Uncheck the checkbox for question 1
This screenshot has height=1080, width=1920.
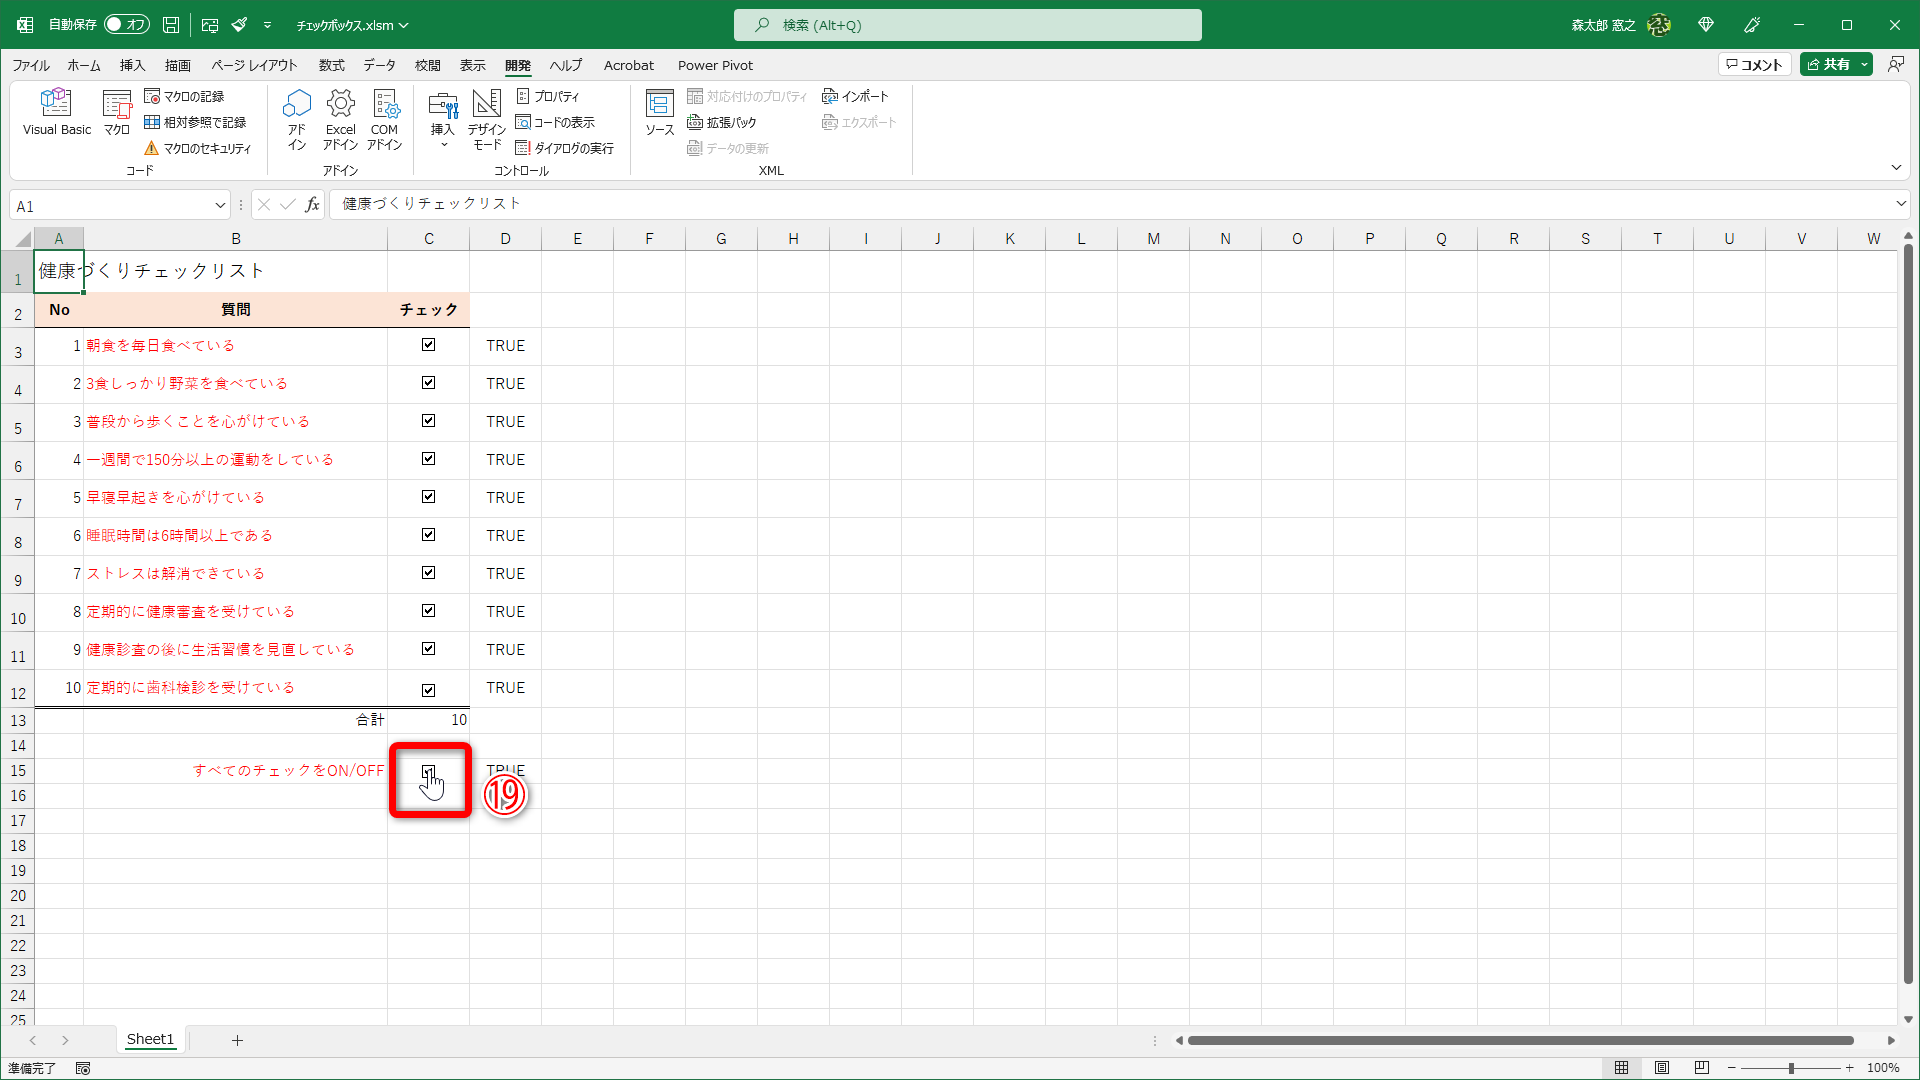tap(428, 345)
